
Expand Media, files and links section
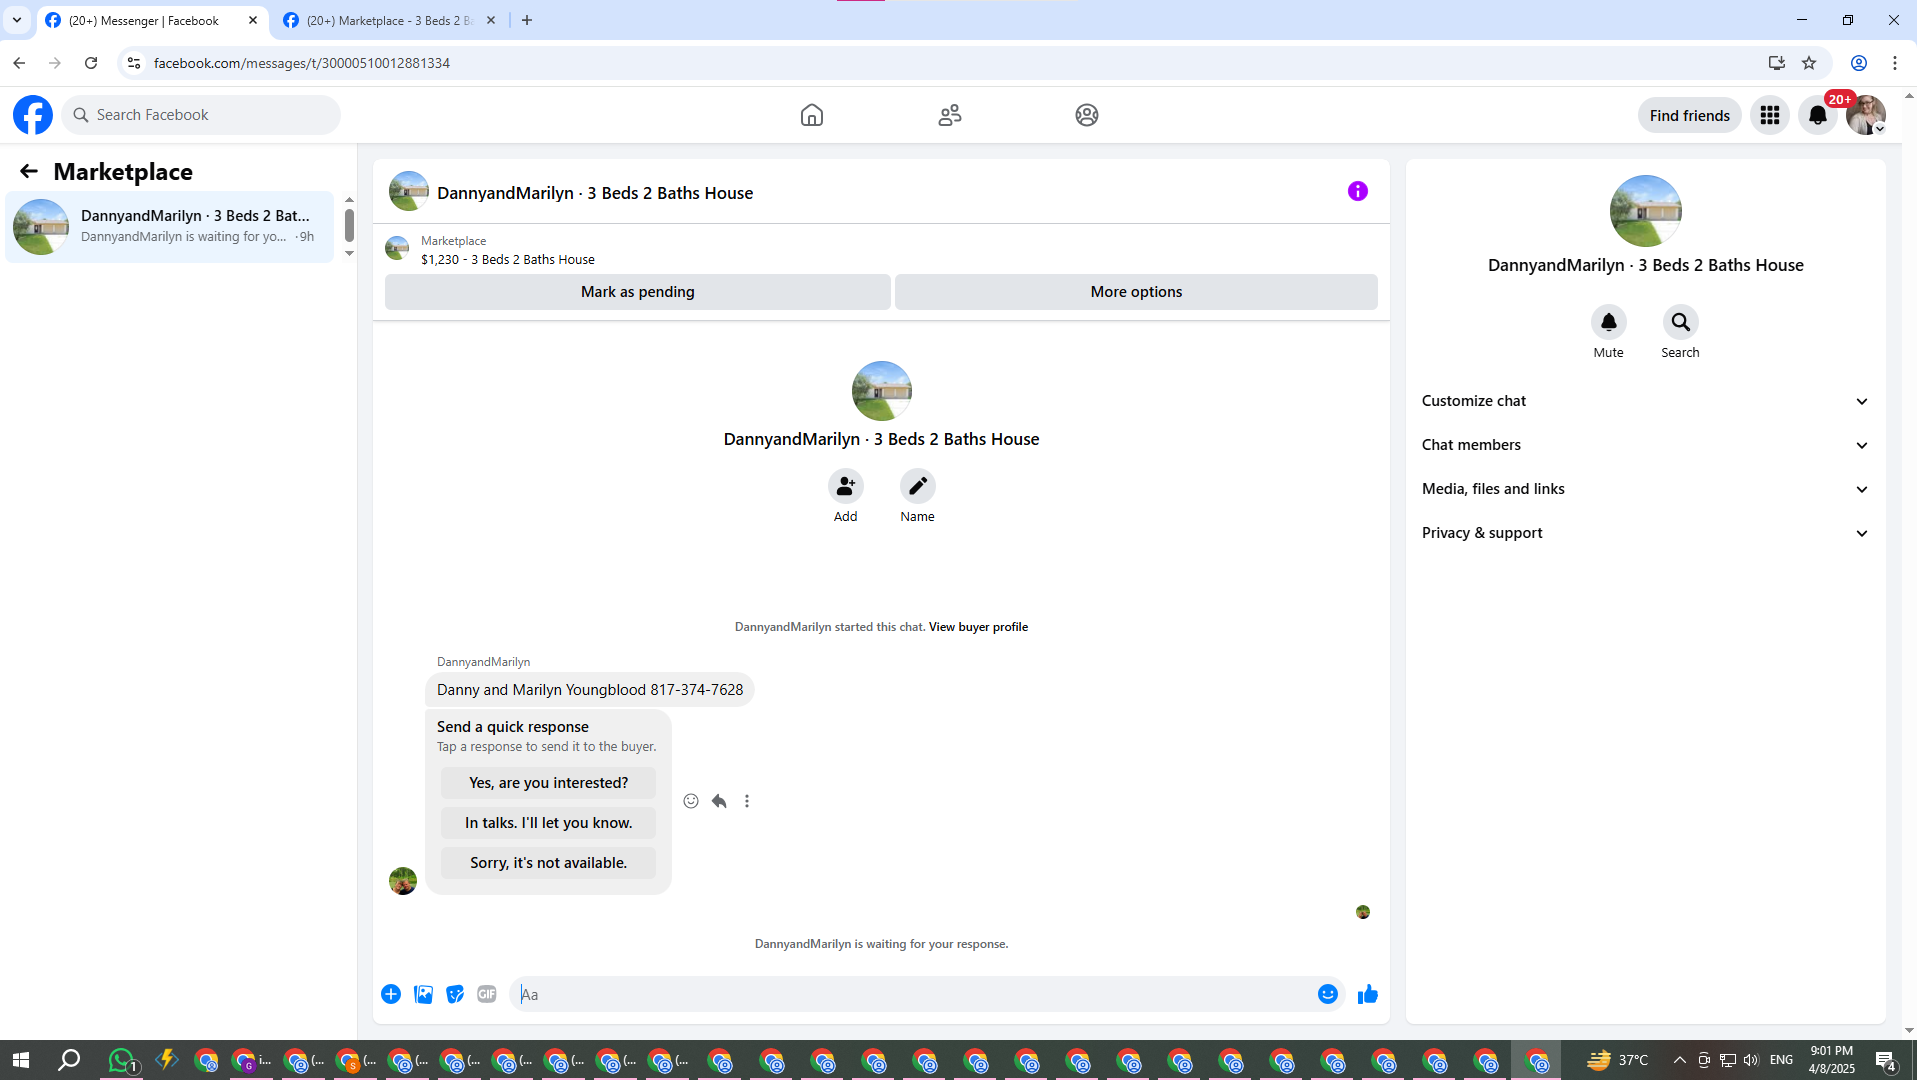[1645, 489]
